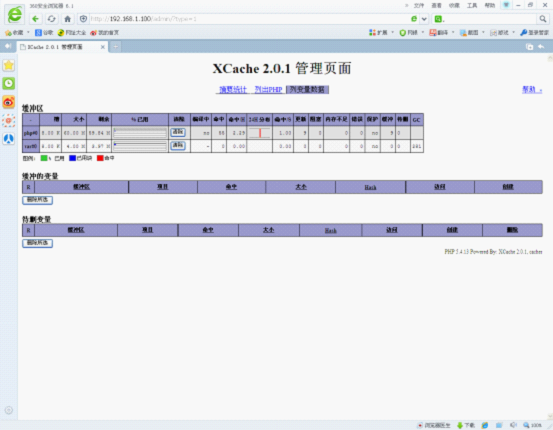Open the 文件 menu
Viewport: 553px width, 430px height.
(419, 5)
